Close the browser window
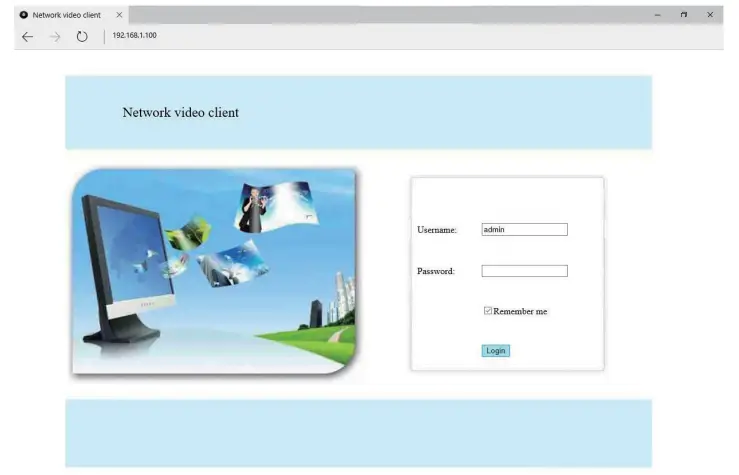The width and height of the screenshot is (739, 475). 710,15
